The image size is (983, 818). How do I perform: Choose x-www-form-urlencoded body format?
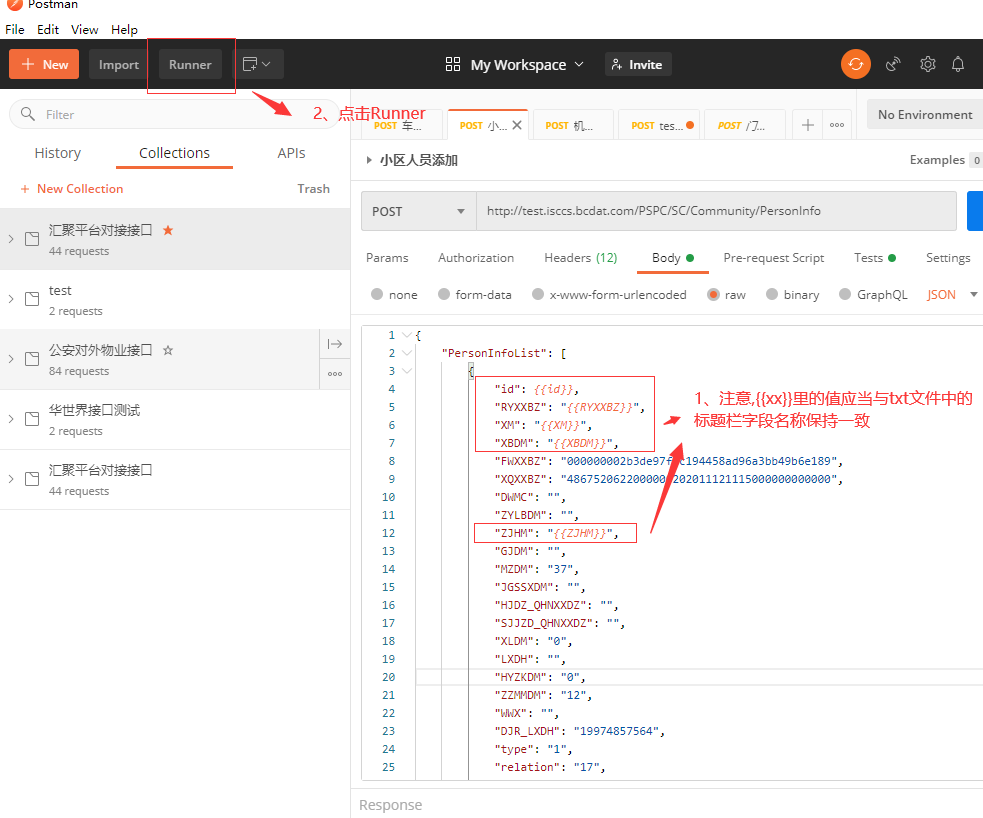tap(616, 294)
